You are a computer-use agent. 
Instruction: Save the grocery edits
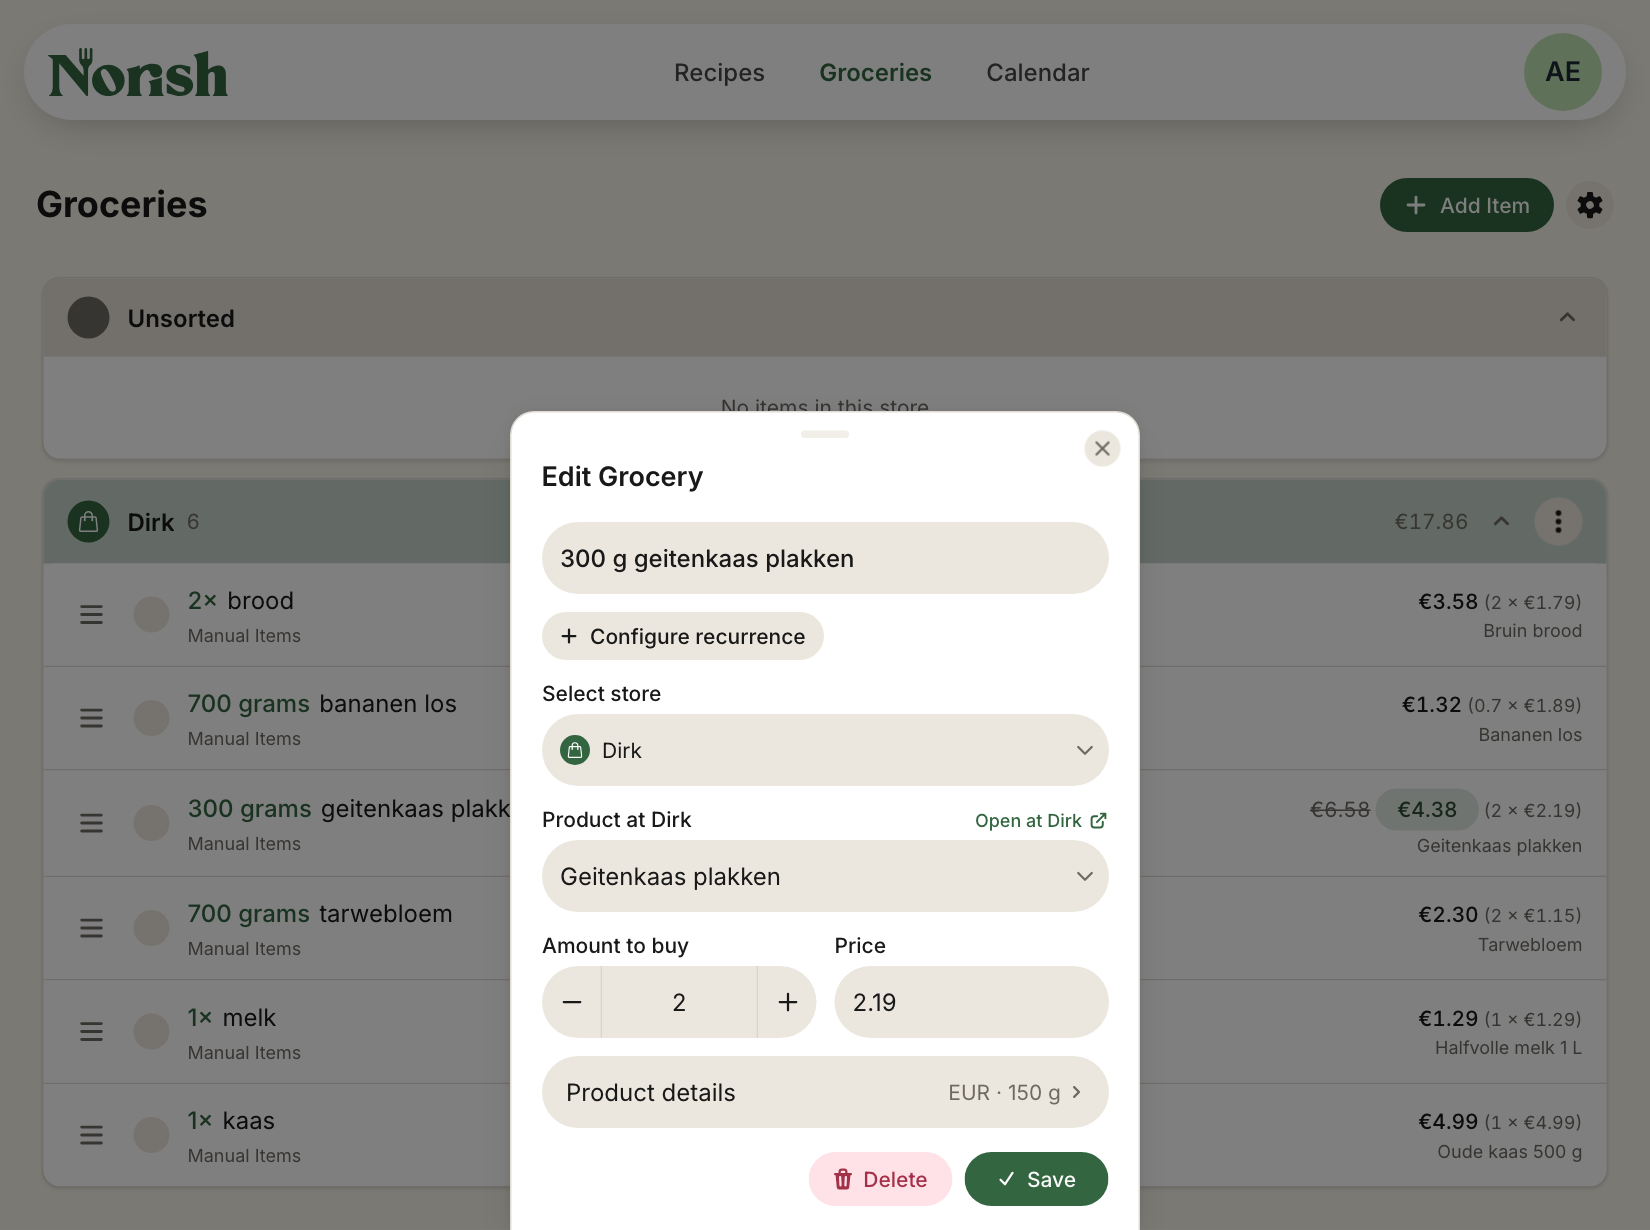pyautogui.click(x=1036, y=1179)
